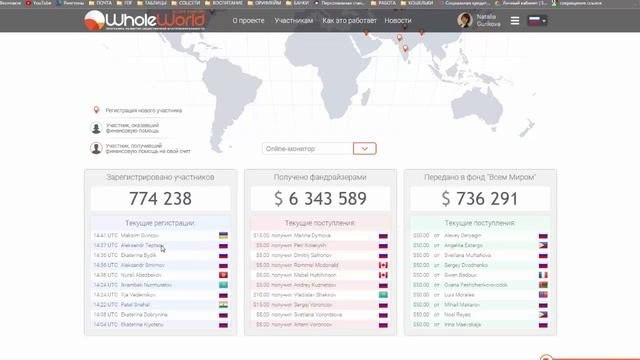The width and height of the screenshot is (640, 360).
Task: Click the Kazakhstan flag beside Vladislav Shakirov
Action: coord(383,295)
